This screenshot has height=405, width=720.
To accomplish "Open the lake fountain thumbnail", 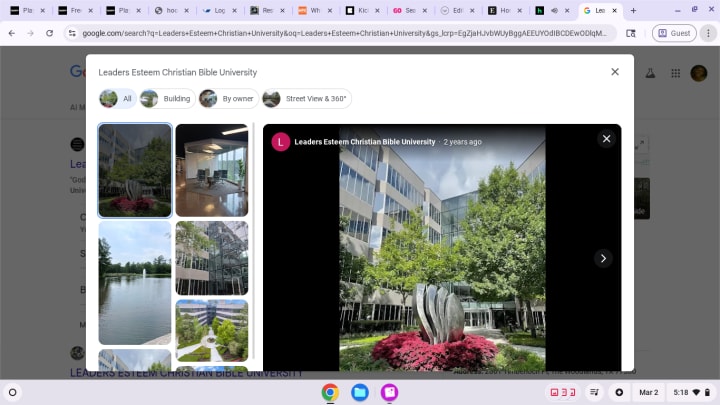I will [135, 282].
